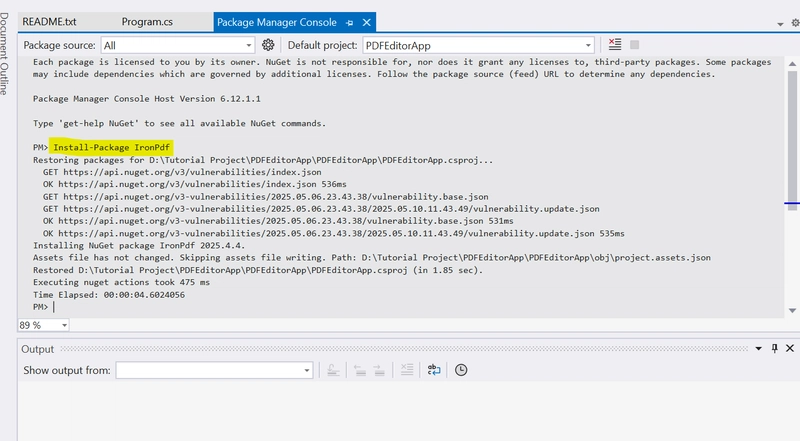Click 'Time Elapsed: 00:00:04.6024056' line
The height and width of the screenshot is (441, 800).
point(109,295)
